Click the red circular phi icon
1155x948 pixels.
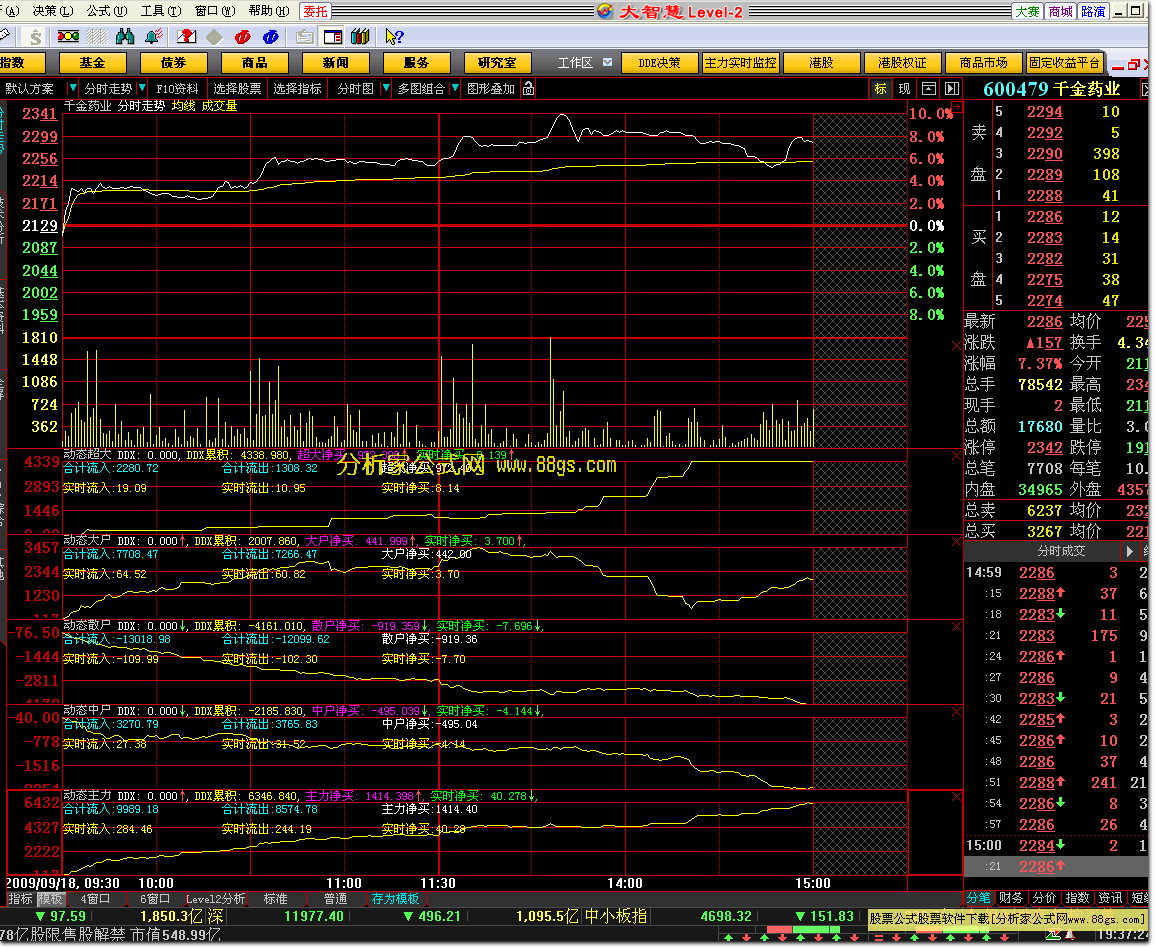click(x=242, y=37)
